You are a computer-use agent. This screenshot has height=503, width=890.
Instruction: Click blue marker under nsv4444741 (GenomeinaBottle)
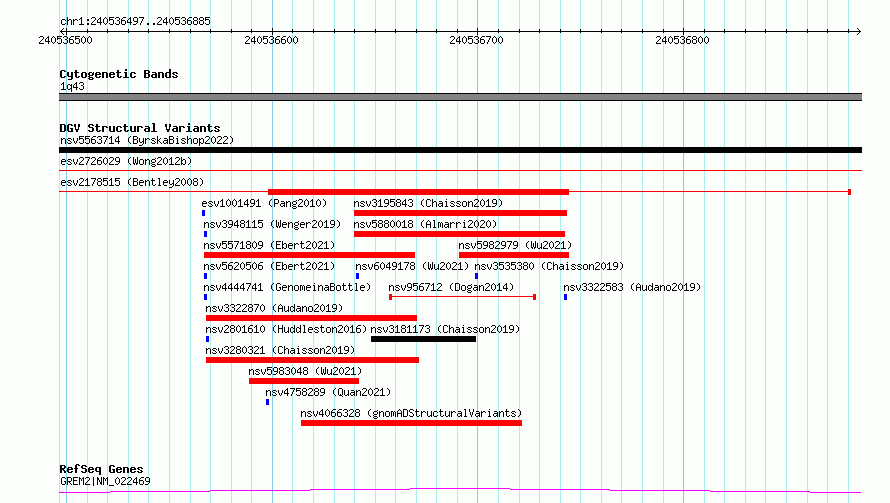[205, 297]
